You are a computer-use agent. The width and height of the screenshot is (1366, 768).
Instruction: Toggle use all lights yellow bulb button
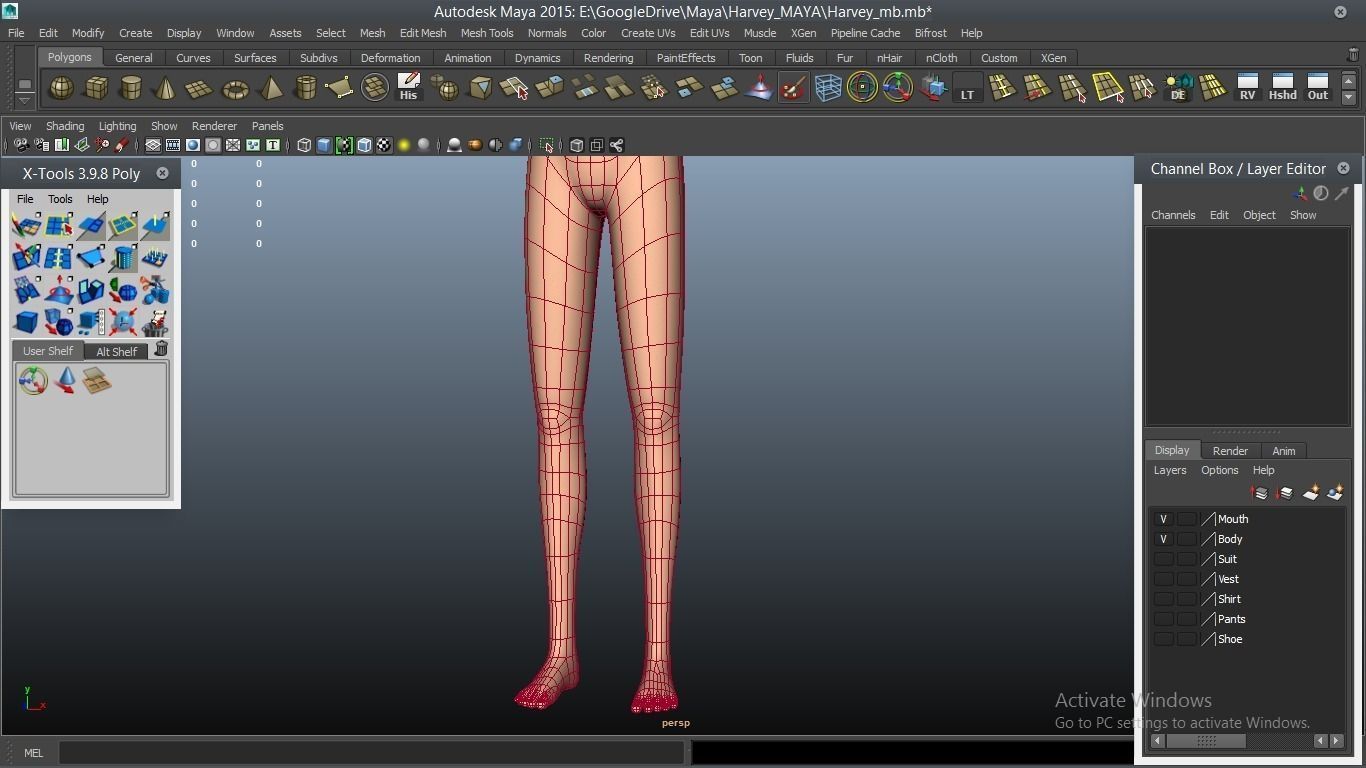click(x=404, y=145)
